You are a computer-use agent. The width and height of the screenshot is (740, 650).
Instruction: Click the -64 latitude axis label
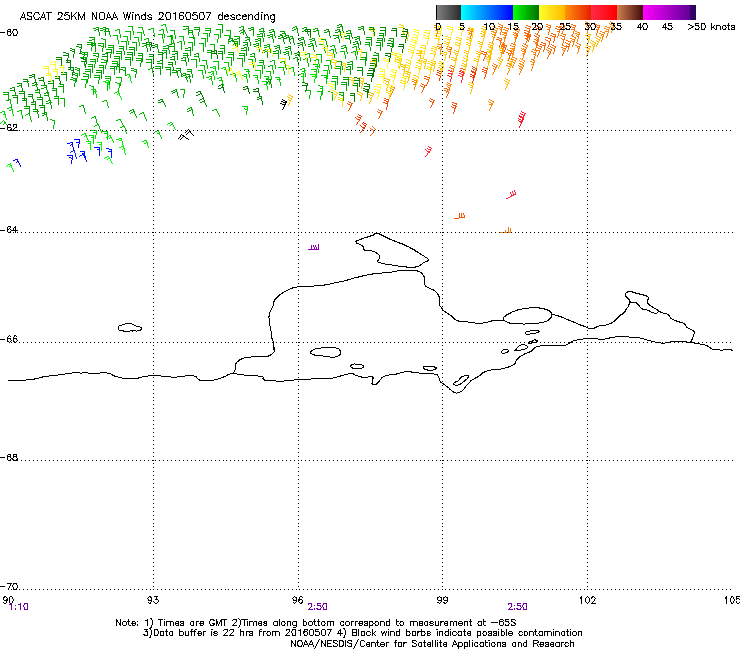point(9,229)
